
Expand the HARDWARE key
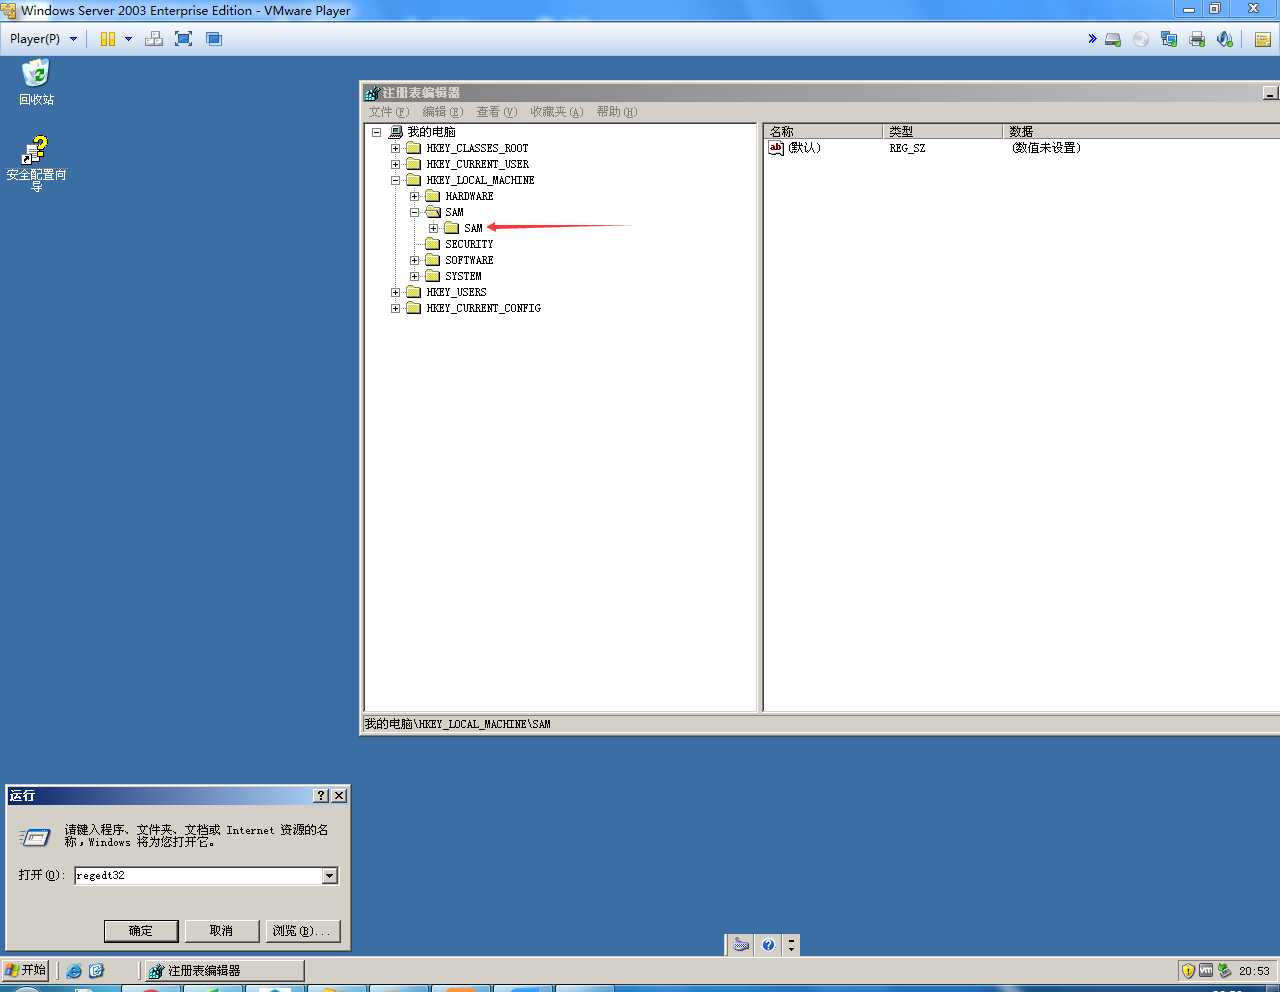point(415,196)
